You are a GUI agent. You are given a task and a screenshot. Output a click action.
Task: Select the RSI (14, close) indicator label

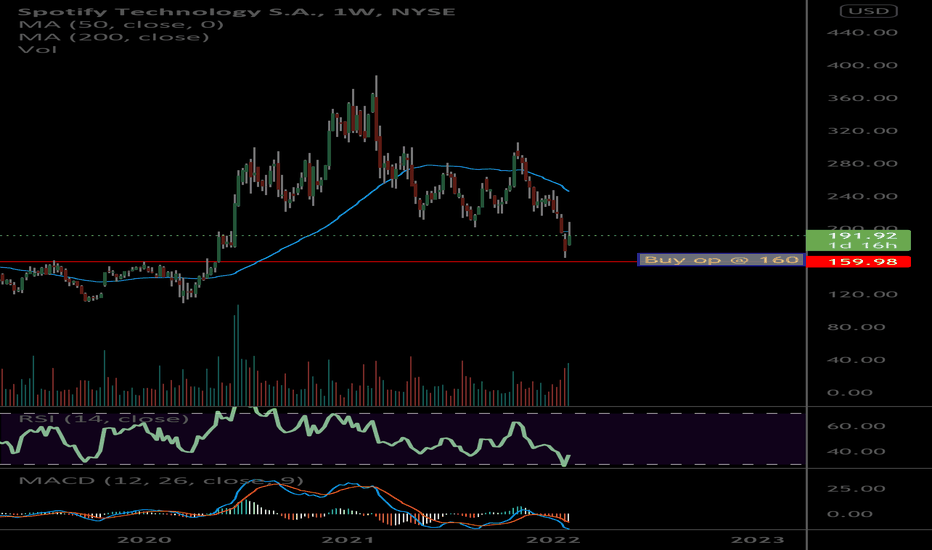(103, 419)
